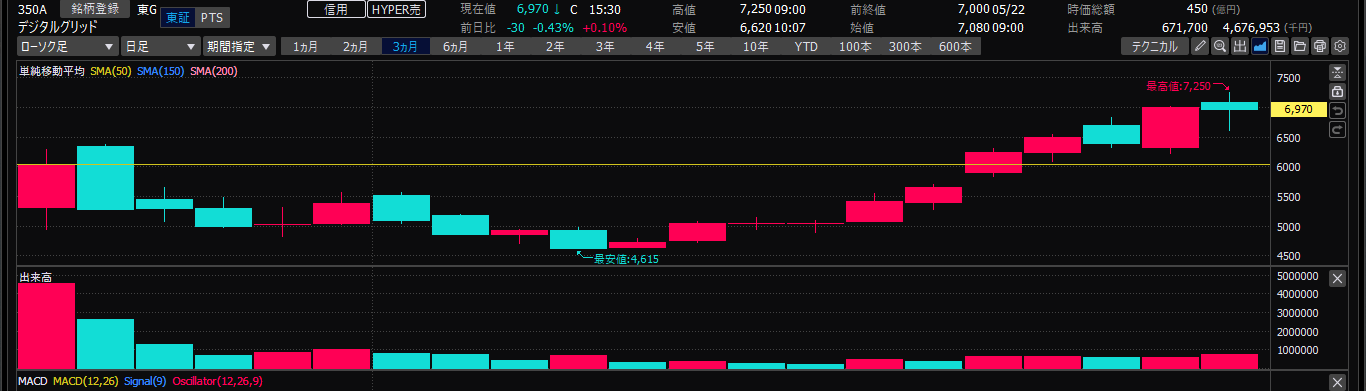1366x391 pixels.
Task: Open chart settings gear icon
Action: [1340, 46]
